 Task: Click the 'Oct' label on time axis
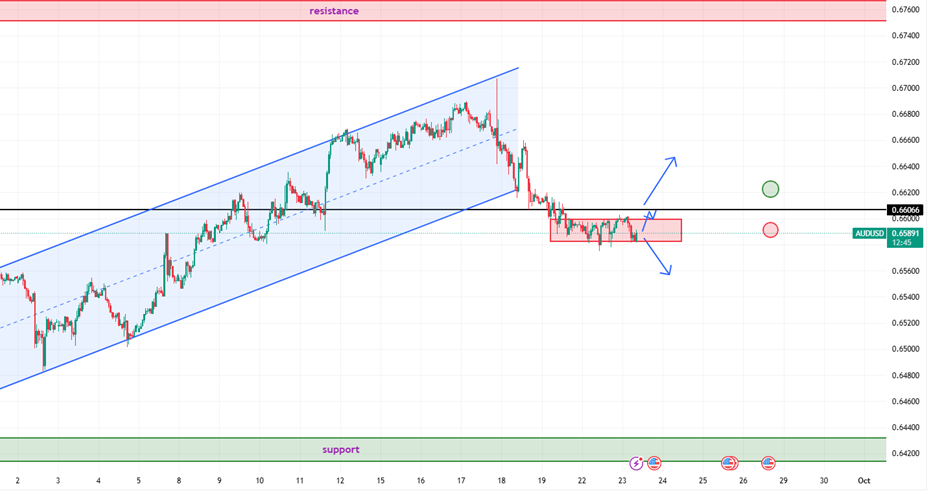click(865, 481)
